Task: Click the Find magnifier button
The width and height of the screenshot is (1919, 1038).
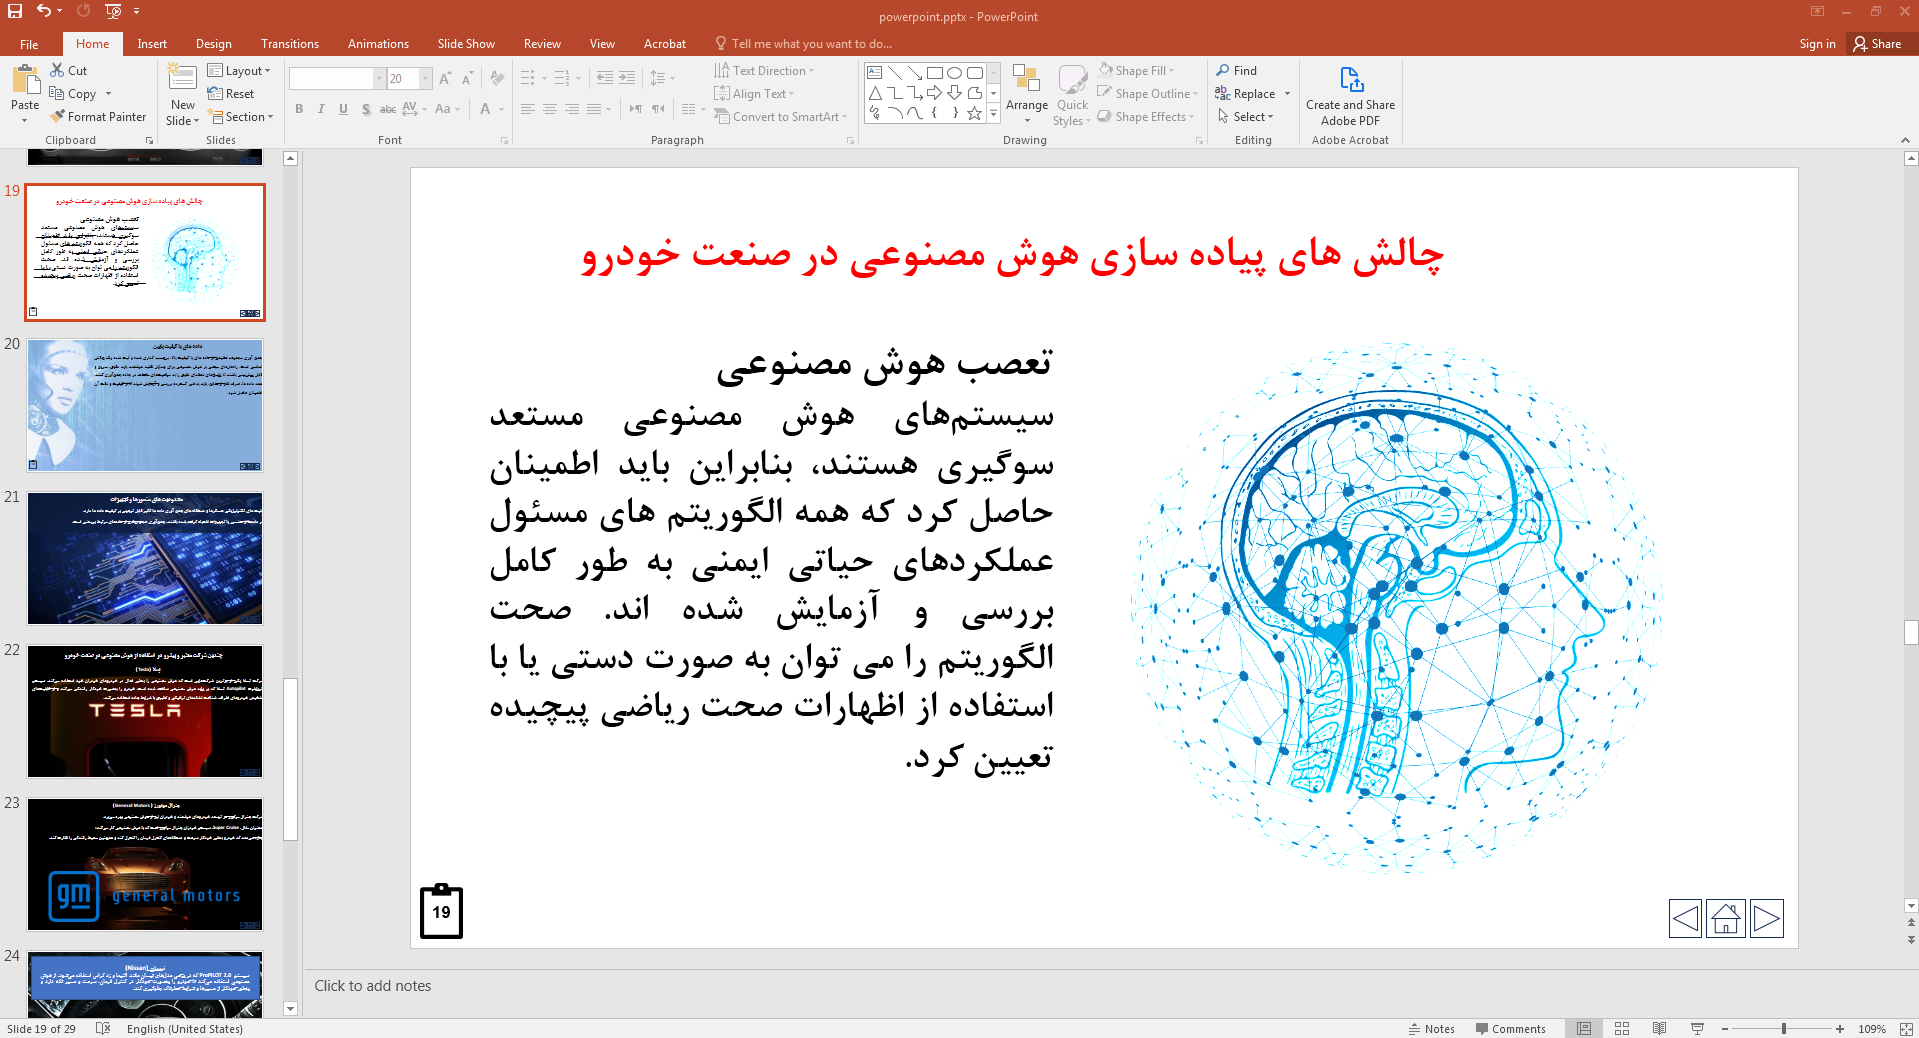Action: [x=1237, y=71]
